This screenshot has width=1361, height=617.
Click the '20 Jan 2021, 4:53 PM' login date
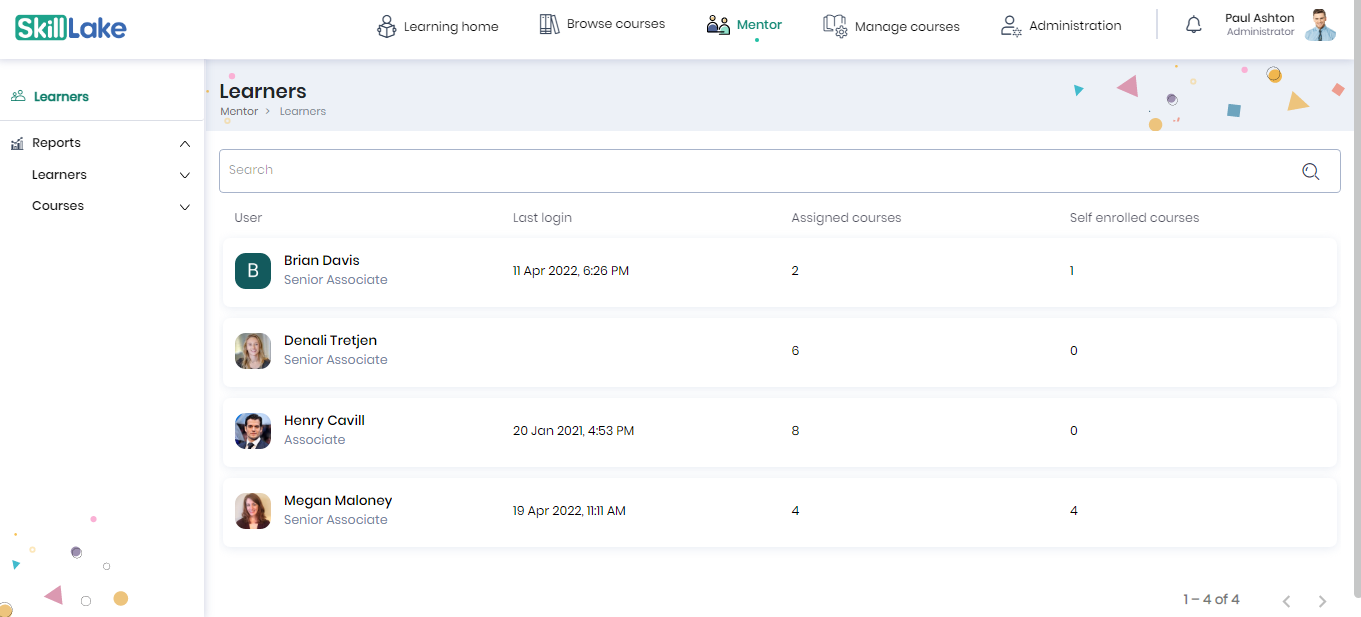coord(573,431)
